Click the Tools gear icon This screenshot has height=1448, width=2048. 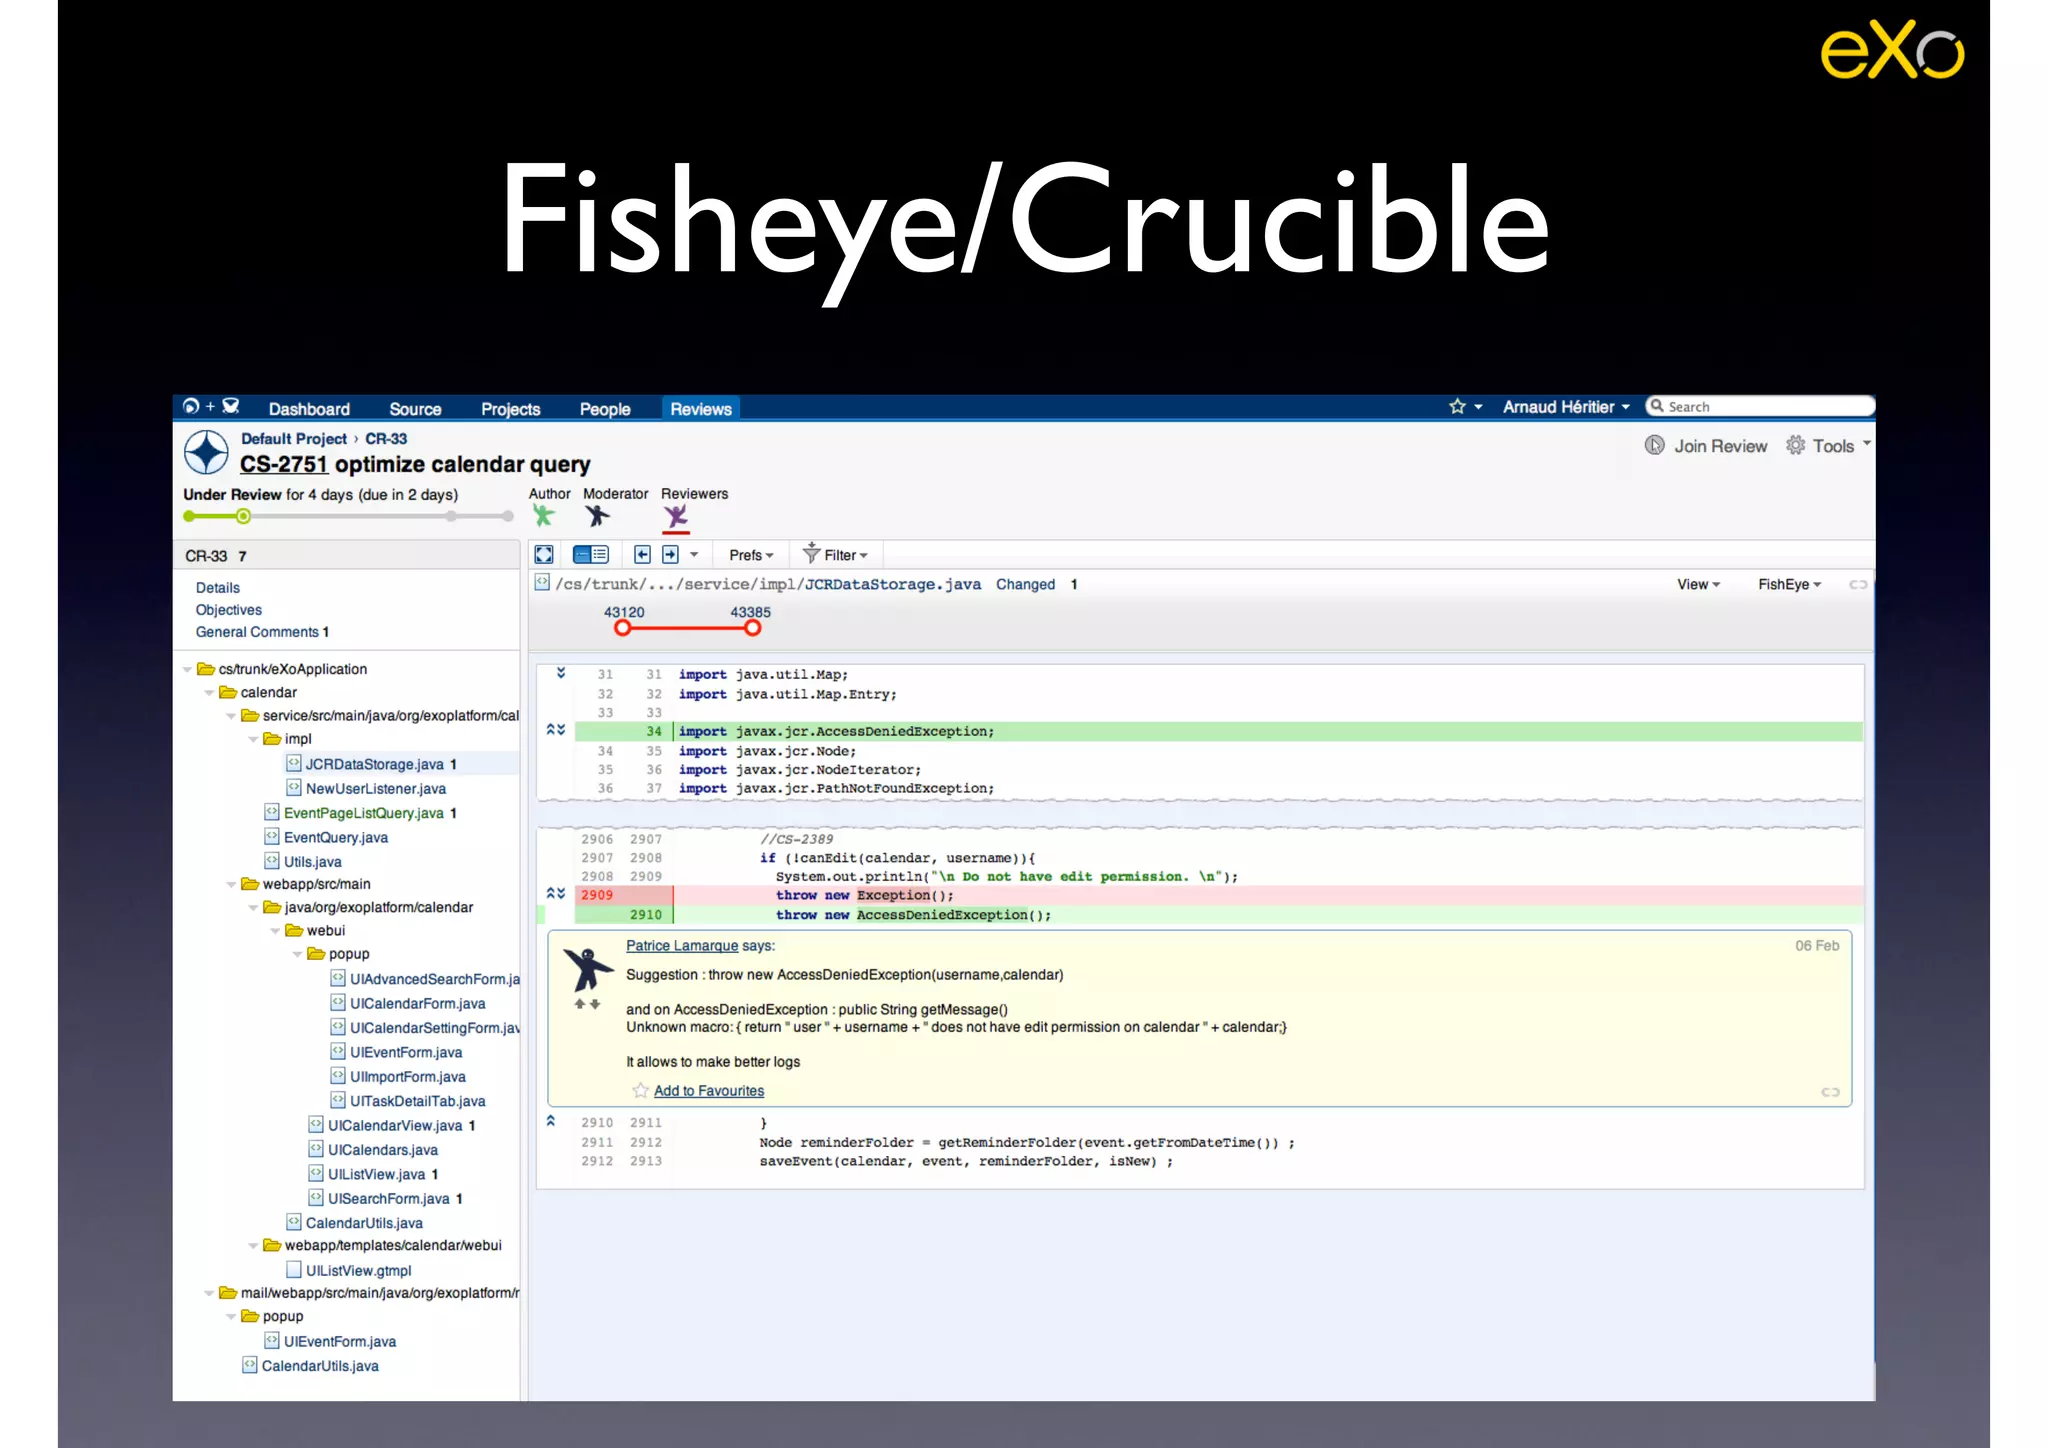(1796, 445)
